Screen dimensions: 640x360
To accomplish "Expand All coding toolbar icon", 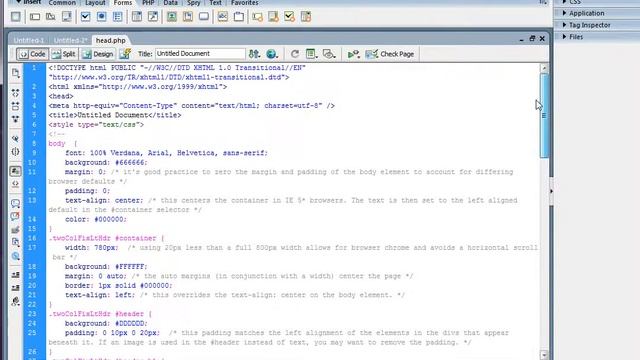I will 16,119.
